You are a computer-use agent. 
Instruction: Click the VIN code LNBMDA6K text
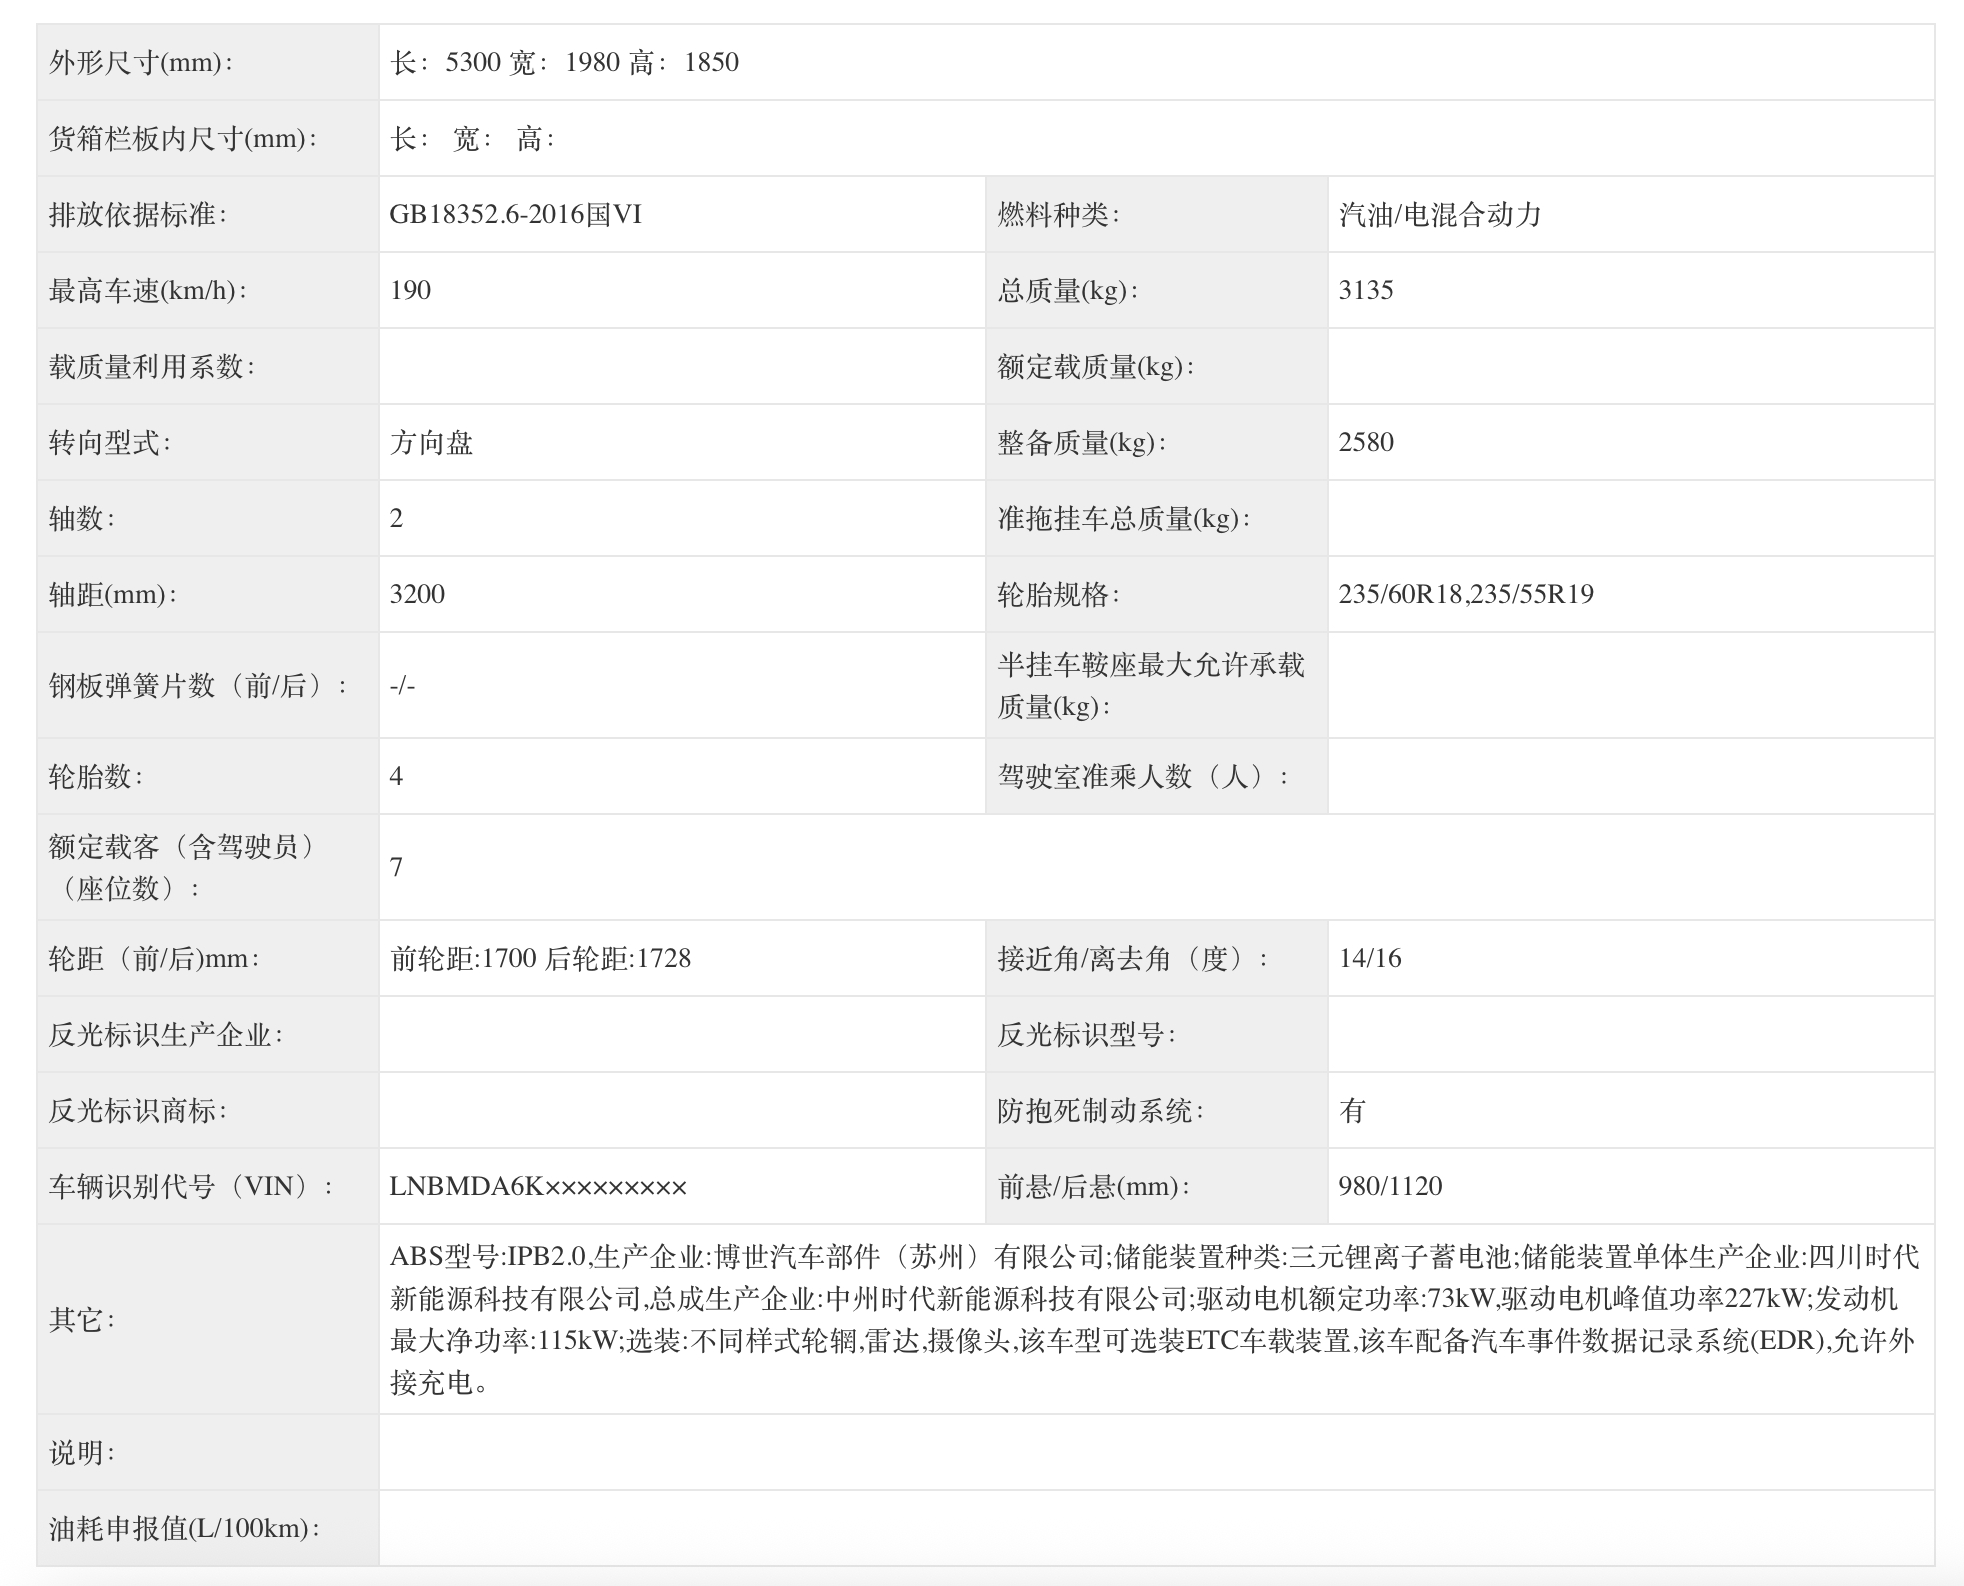pos(538,1187)
